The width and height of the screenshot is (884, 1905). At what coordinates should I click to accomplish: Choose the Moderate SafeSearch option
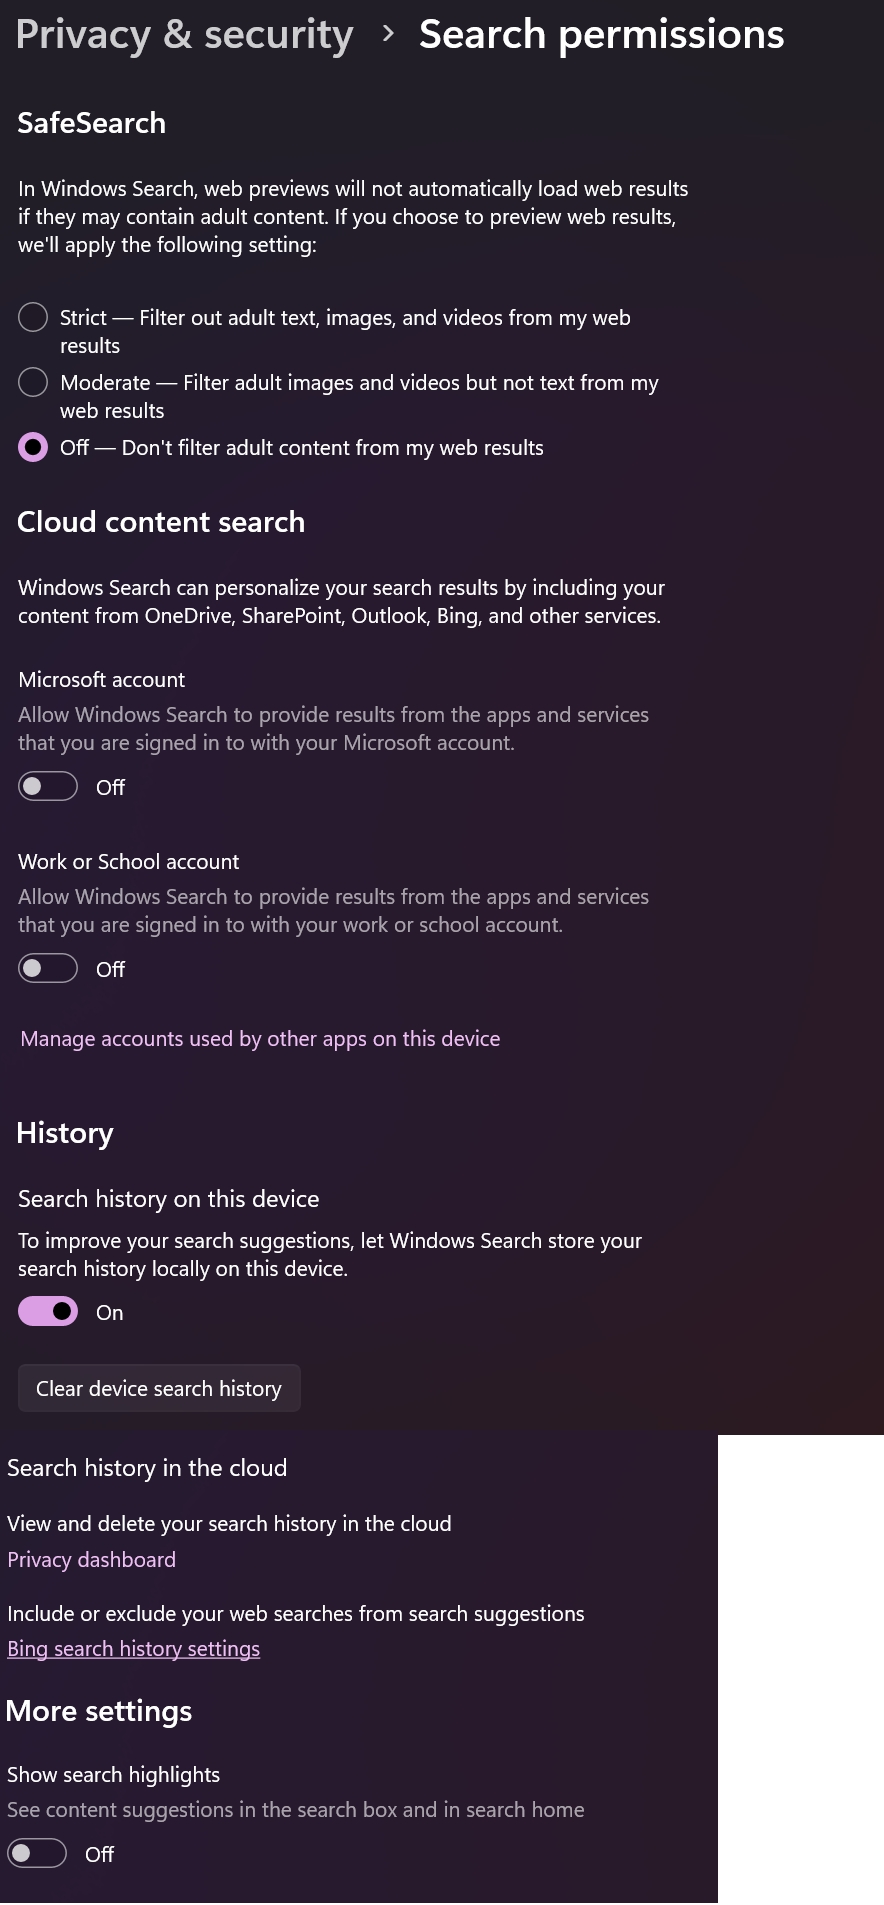point(33,382)
